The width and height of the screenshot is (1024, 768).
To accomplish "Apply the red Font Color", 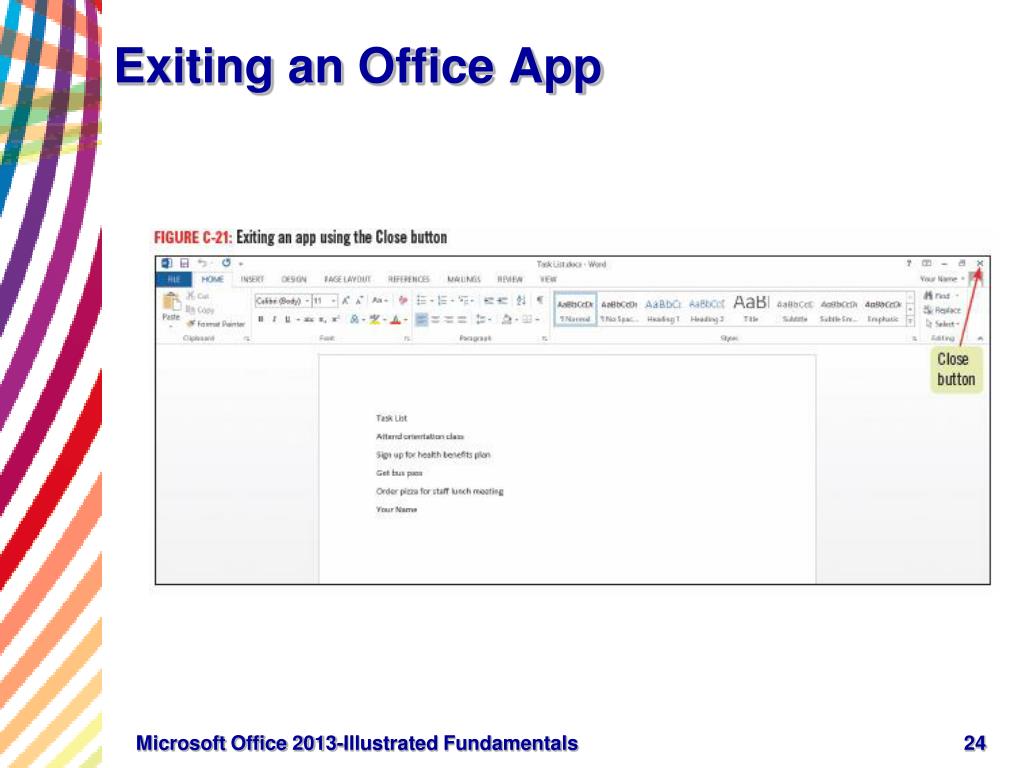I will [x=395, y=319].
